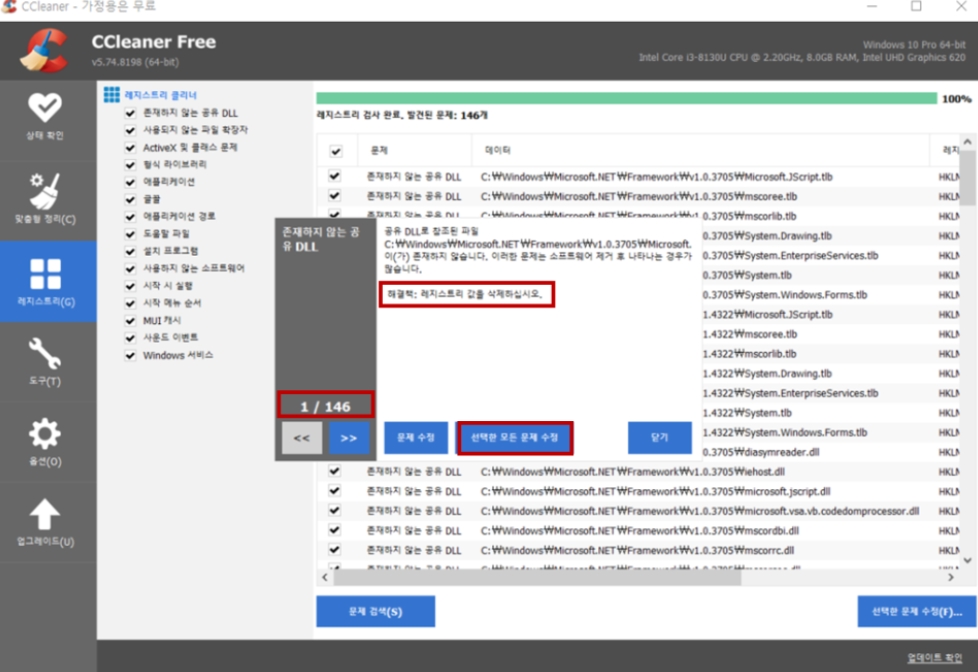Open the 상태 확인 health check icon
This screenshot has width=978, height=672.
pos(45,109)
